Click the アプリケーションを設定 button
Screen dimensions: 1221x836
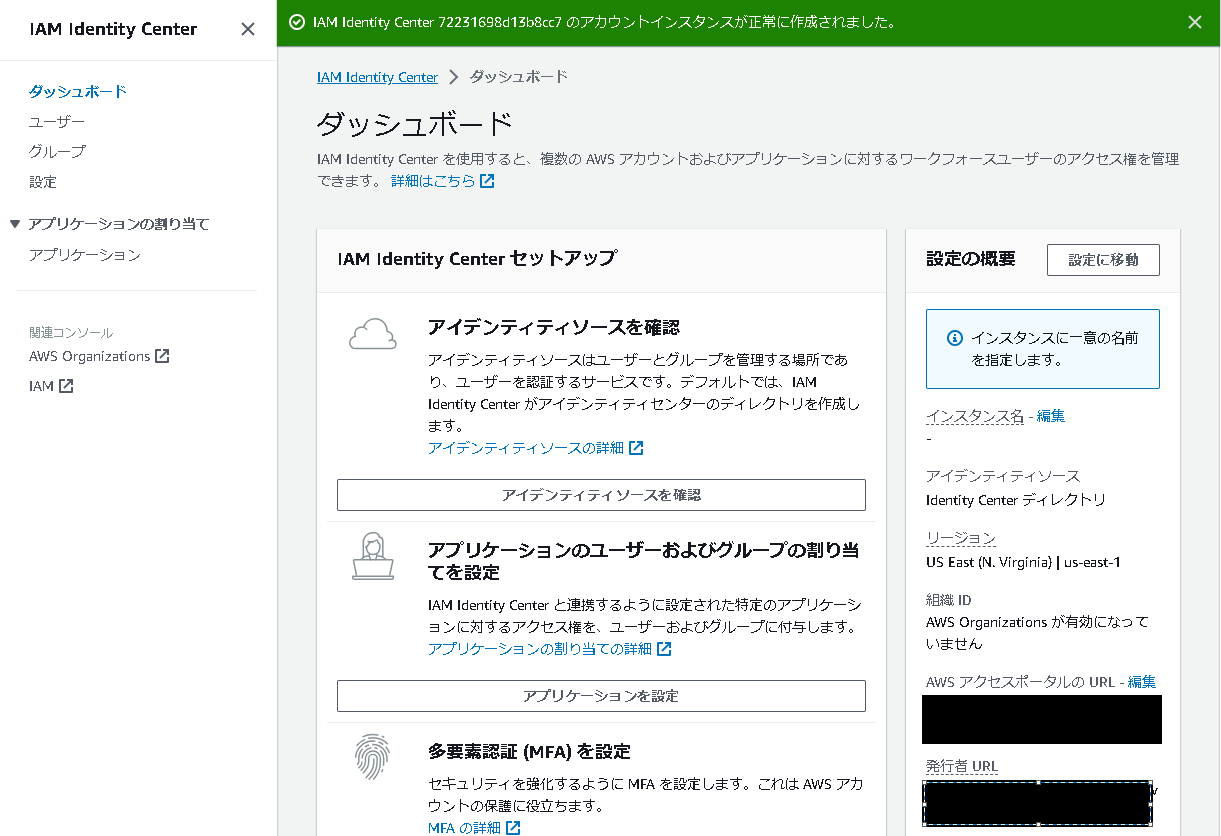[601, 696]
